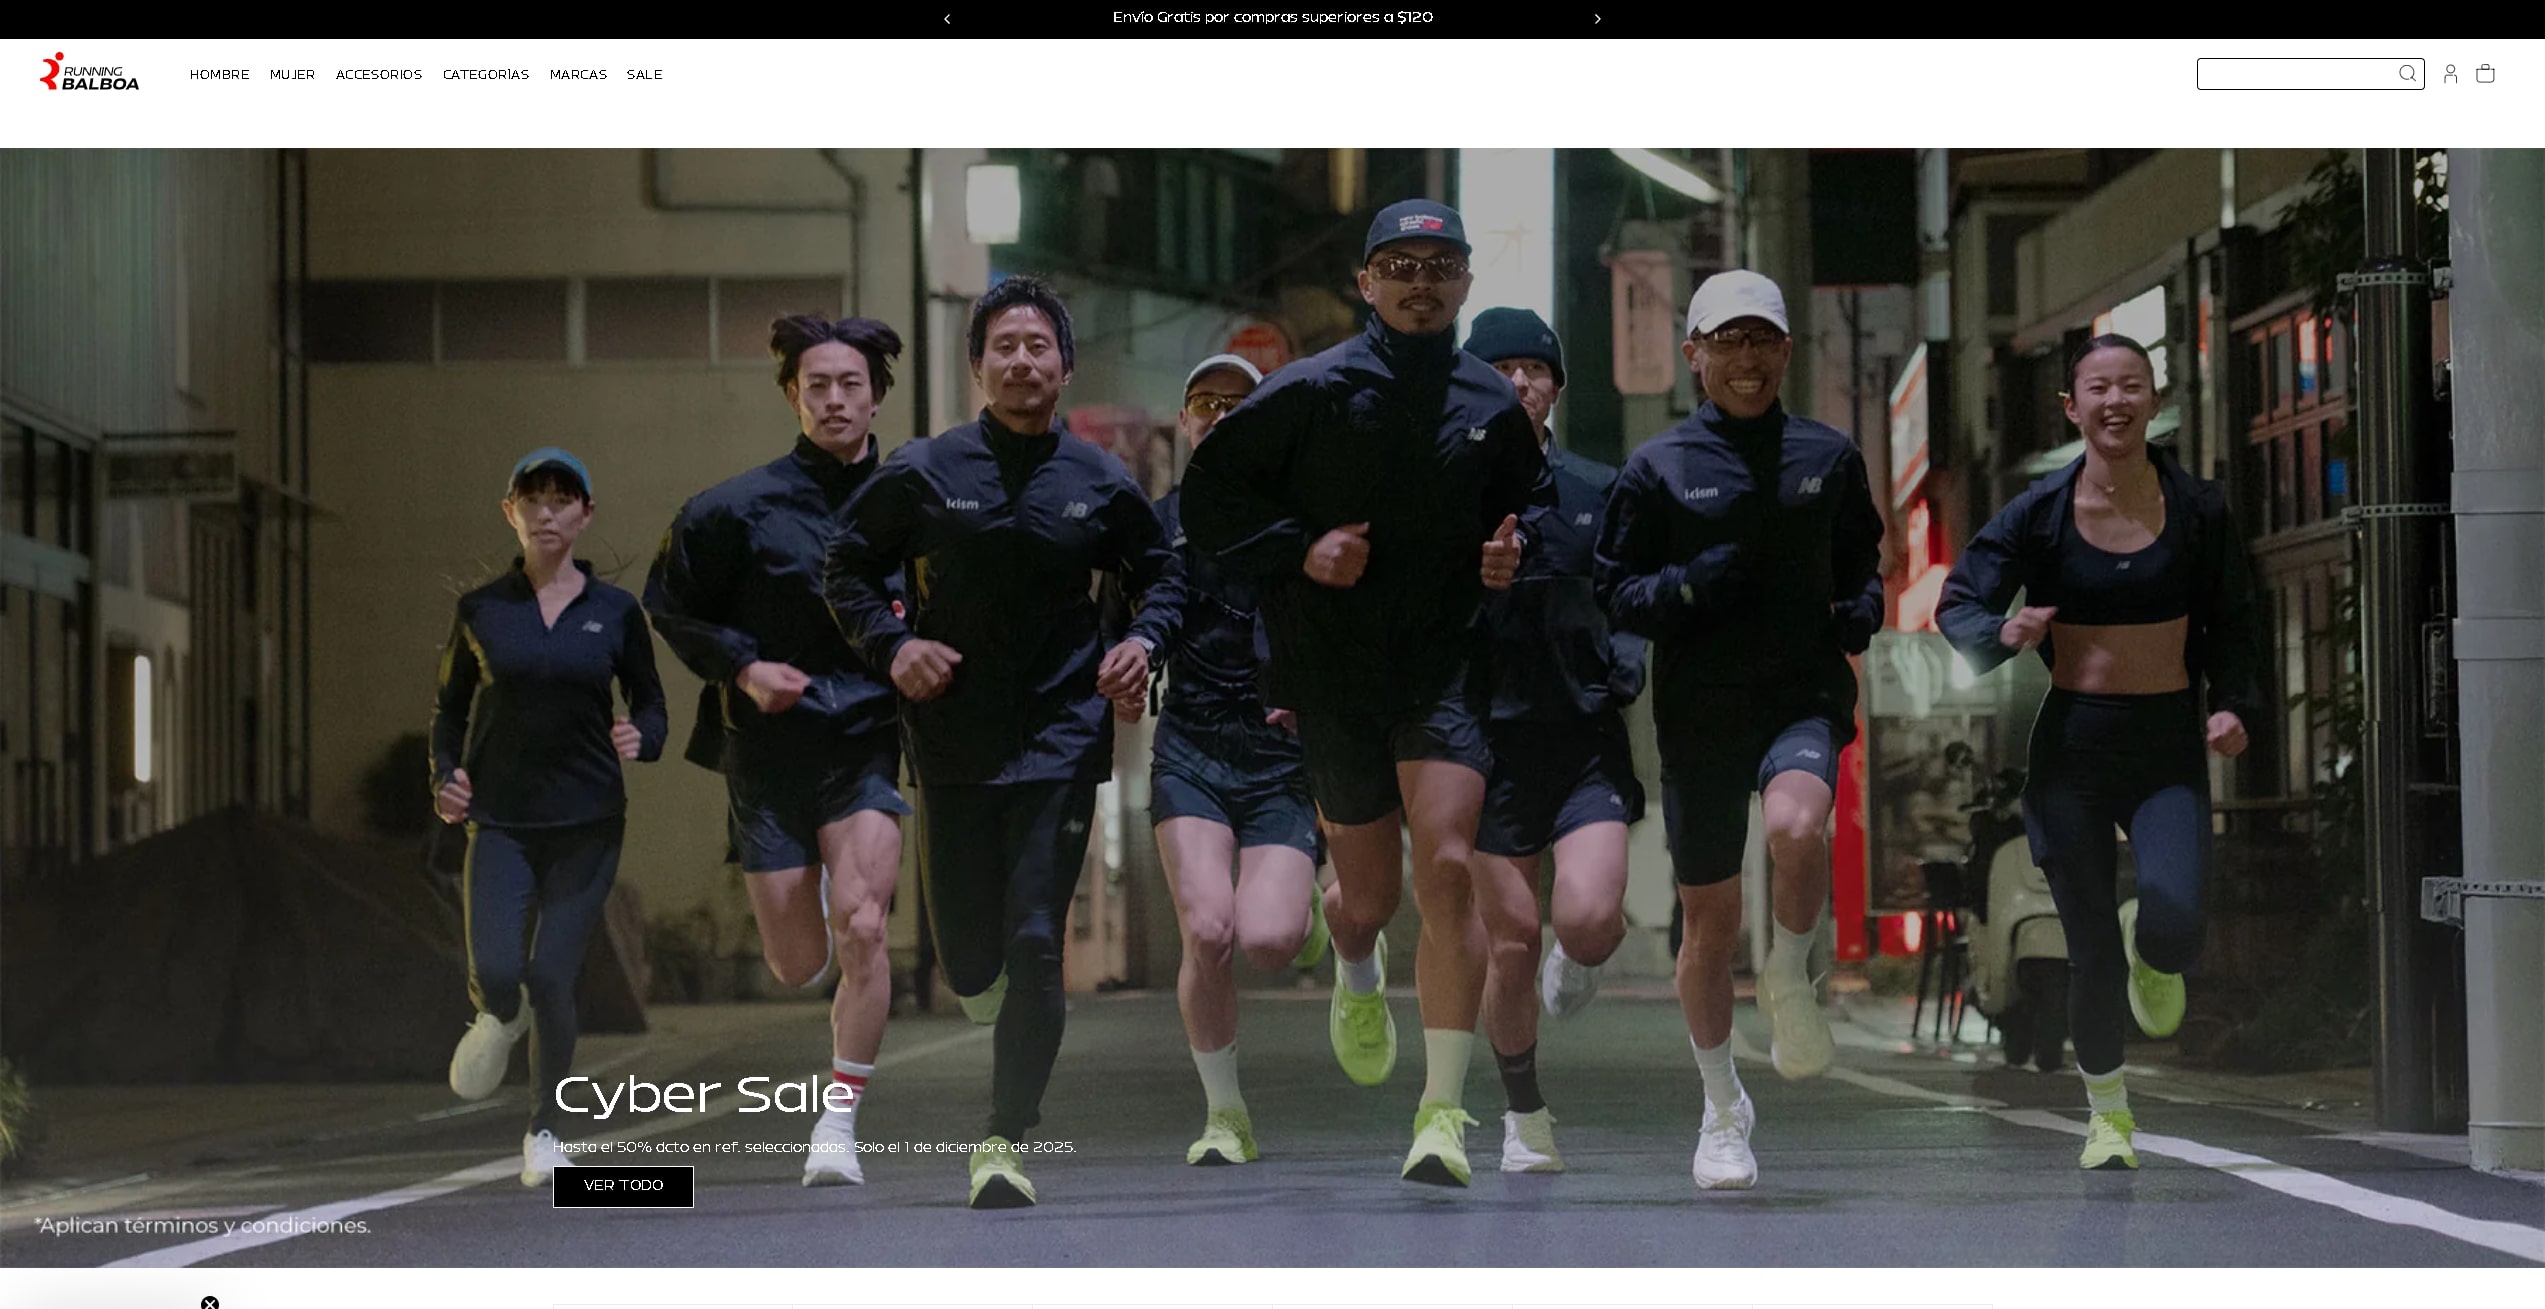This screenshot has width=2545, height=1309.
Task: Click the Envío Gratis announcement text
Action: click(1272, 18)
